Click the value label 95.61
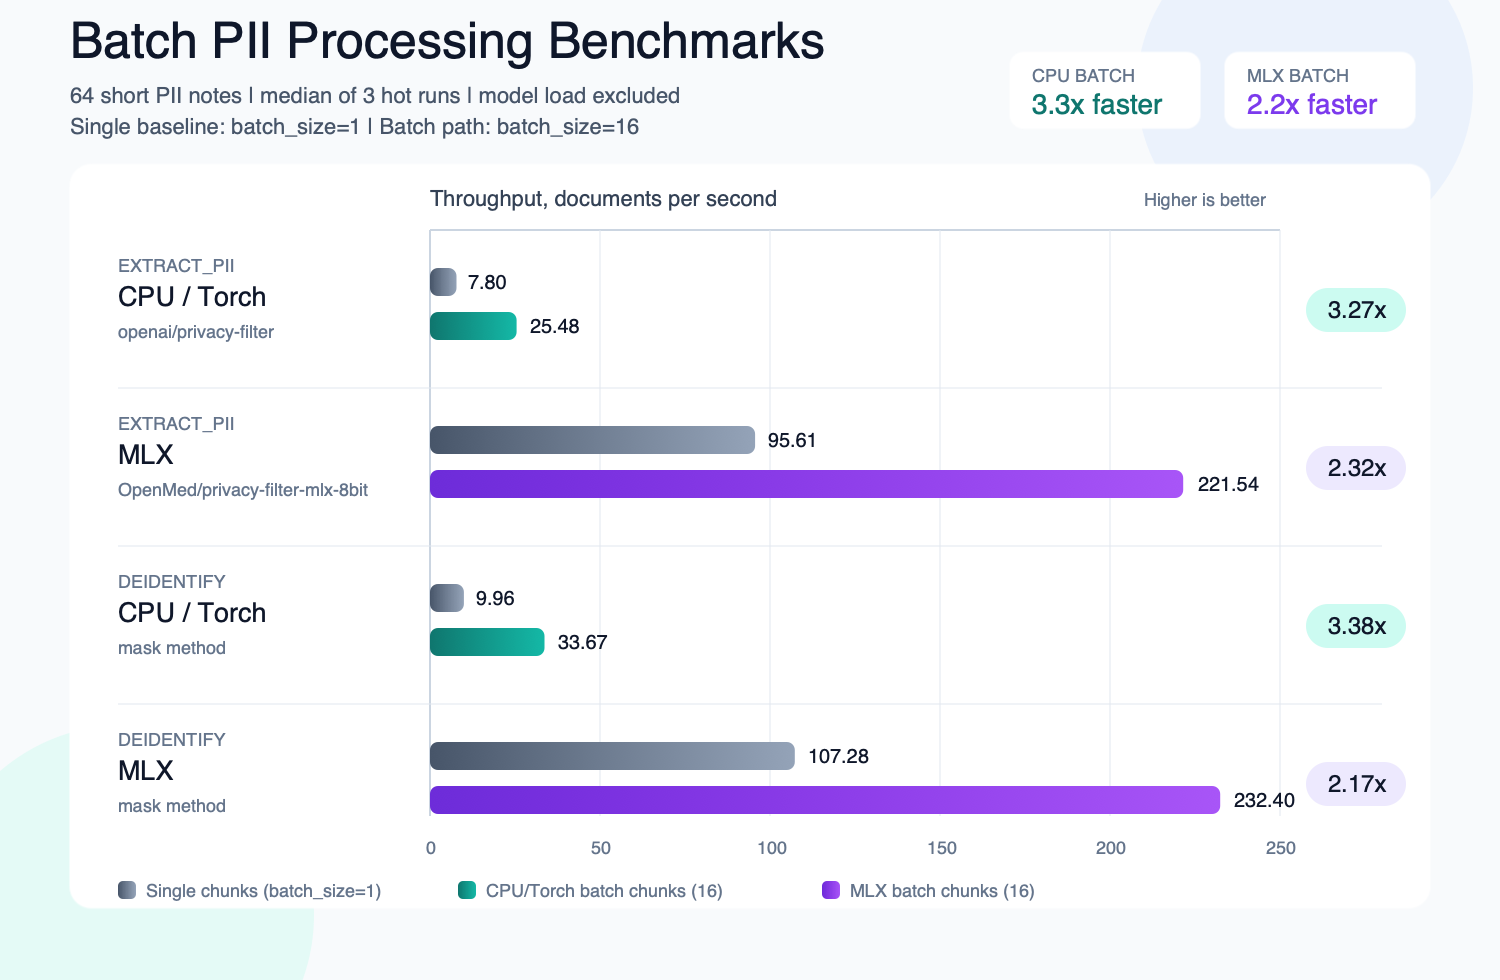This screenshot has height=980, width=1500. pyautogui.click(x=792, y=440)
